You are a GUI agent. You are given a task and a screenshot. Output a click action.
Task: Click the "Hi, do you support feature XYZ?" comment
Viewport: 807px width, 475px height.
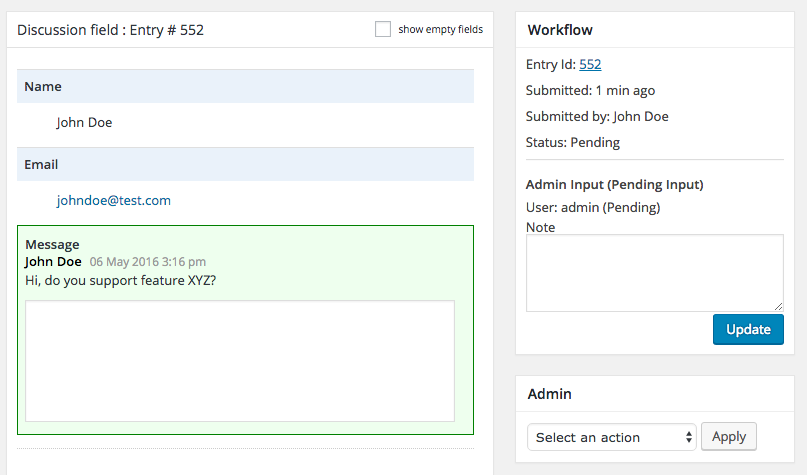pyautogui.click(x=120, y=280)
